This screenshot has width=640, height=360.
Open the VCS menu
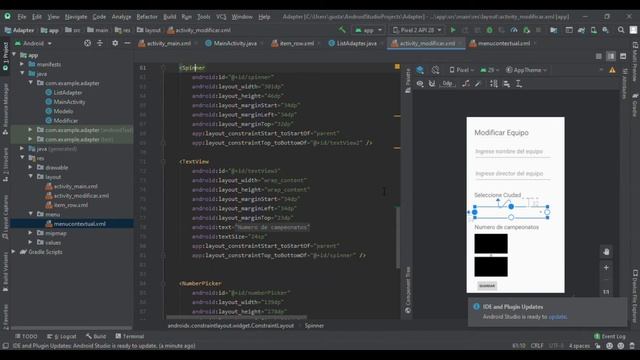coord(221,17)
